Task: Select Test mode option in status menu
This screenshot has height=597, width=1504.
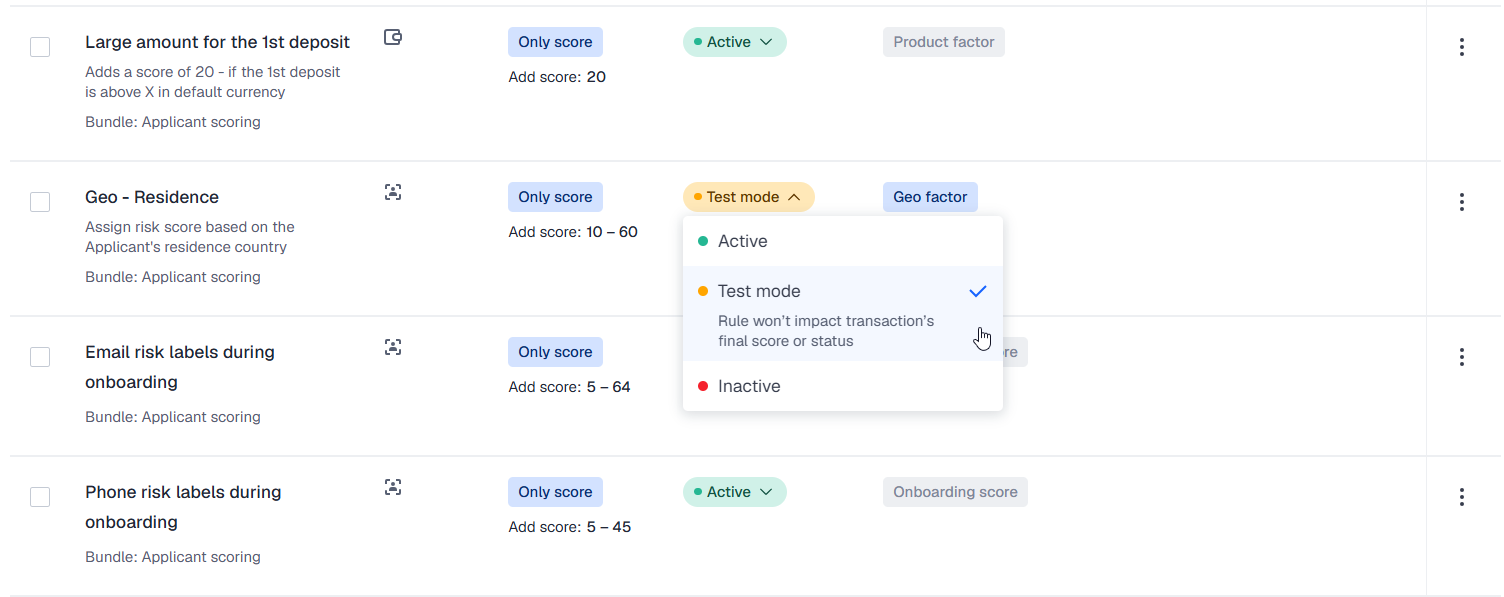Action: [x=758, y=291]
